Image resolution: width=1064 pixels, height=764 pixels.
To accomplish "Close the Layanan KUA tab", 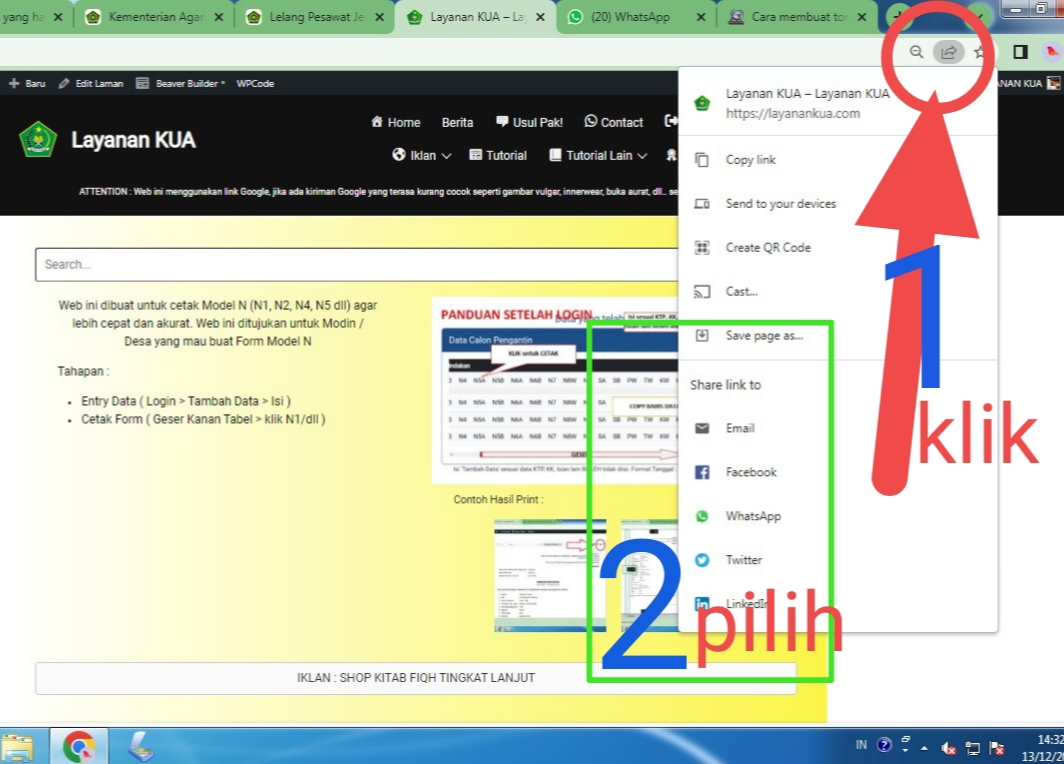I will [540, 17].
